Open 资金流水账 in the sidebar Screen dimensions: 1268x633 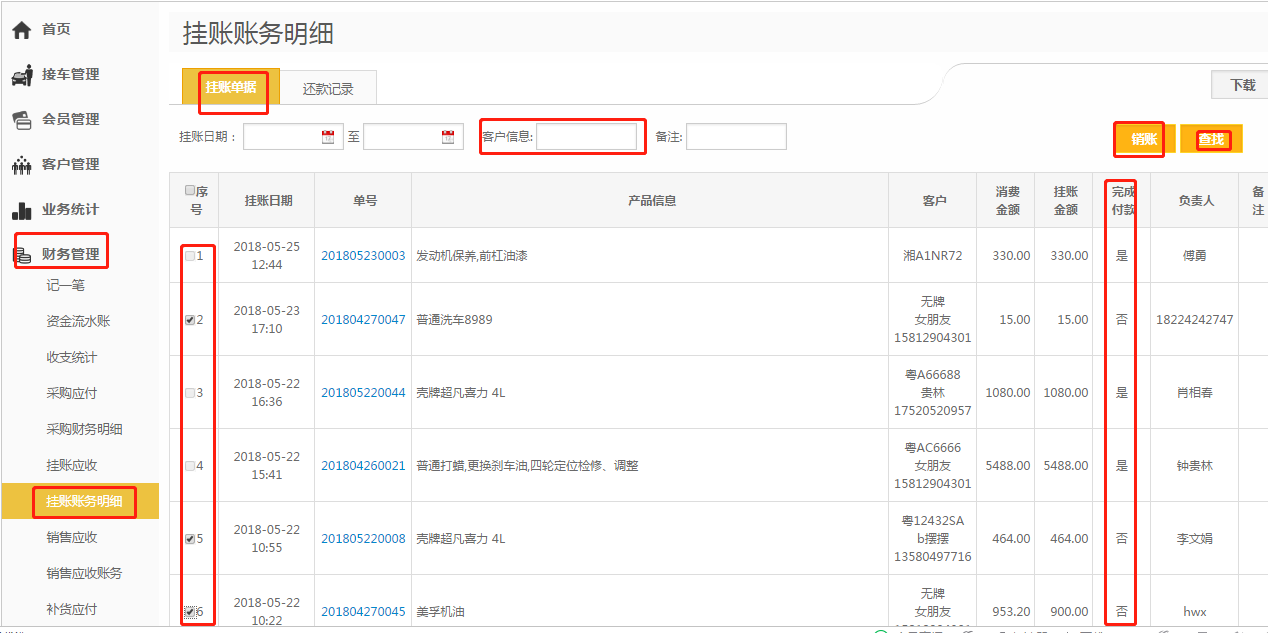(78, 321)
